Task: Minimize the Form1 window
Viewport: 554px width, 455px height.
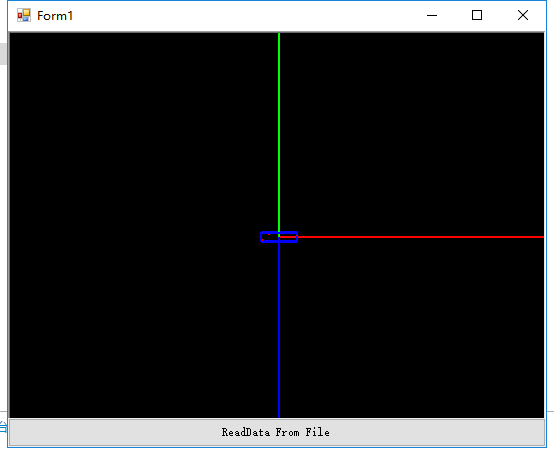Action: (432, 16)
